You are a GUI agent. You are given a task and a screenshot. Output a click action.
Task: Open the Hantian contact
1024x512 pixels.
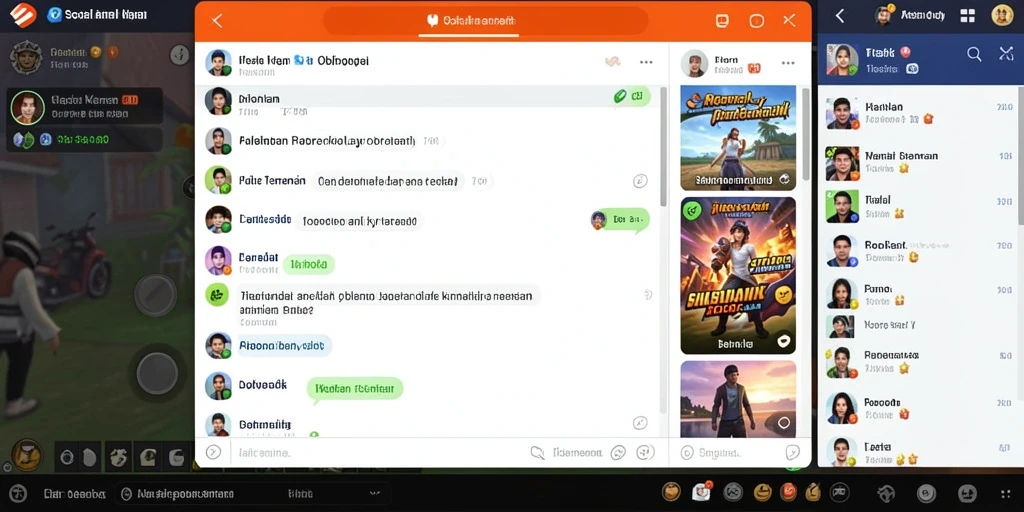[920, 113]
